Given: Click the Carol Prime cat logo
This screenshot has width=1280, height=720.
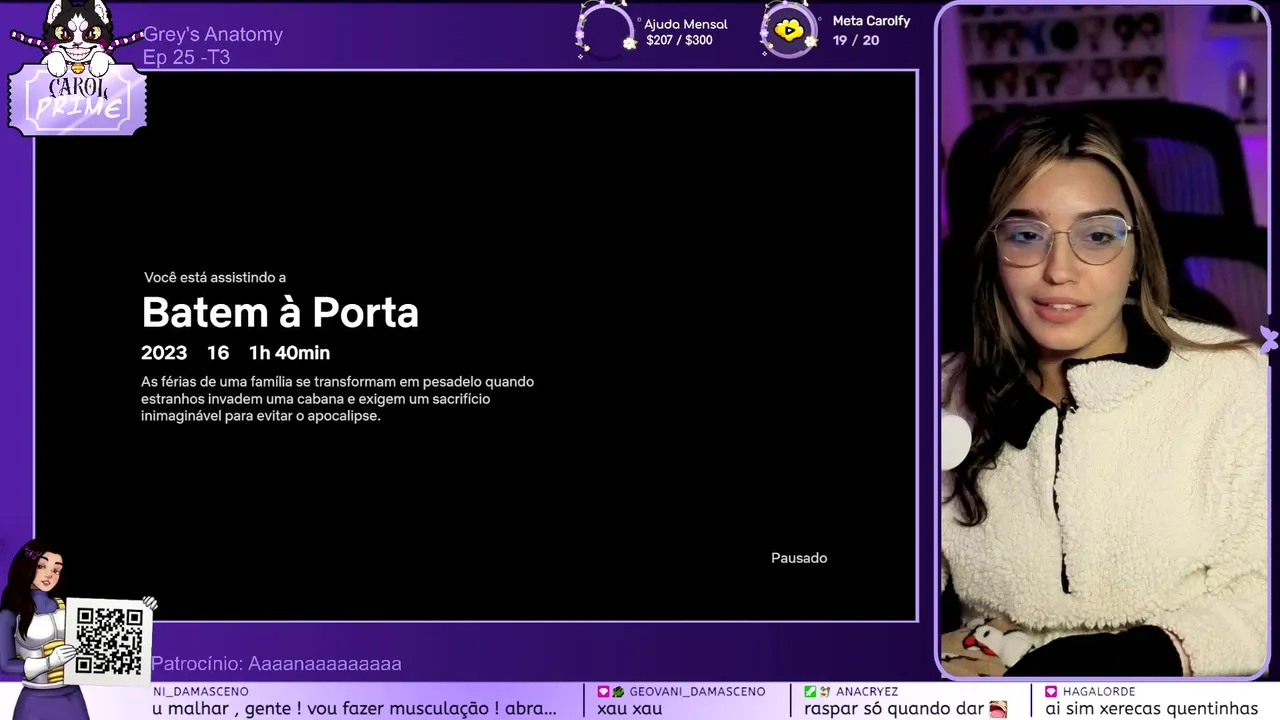Looking at the screenshot, I should (x=78, y=68).
